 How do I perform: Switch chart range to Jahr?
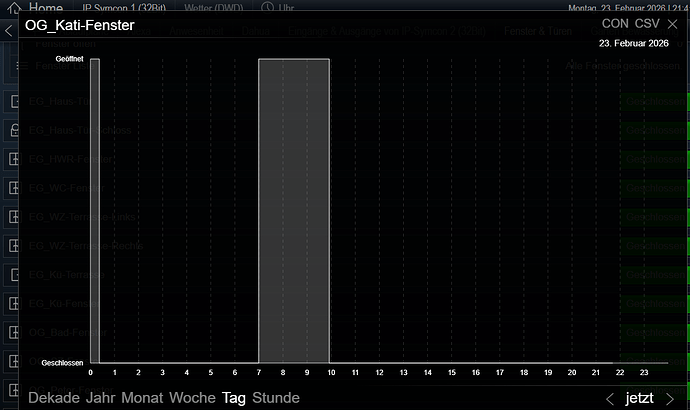tap(100, 398)
